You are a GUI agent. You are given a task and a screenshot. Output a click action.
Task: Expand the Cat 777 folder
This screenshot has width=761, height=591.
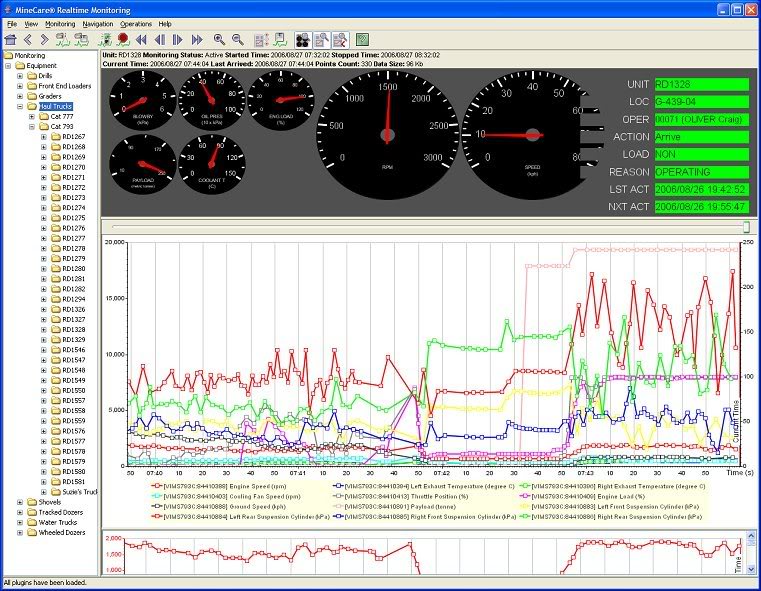[x=32, y=115]
